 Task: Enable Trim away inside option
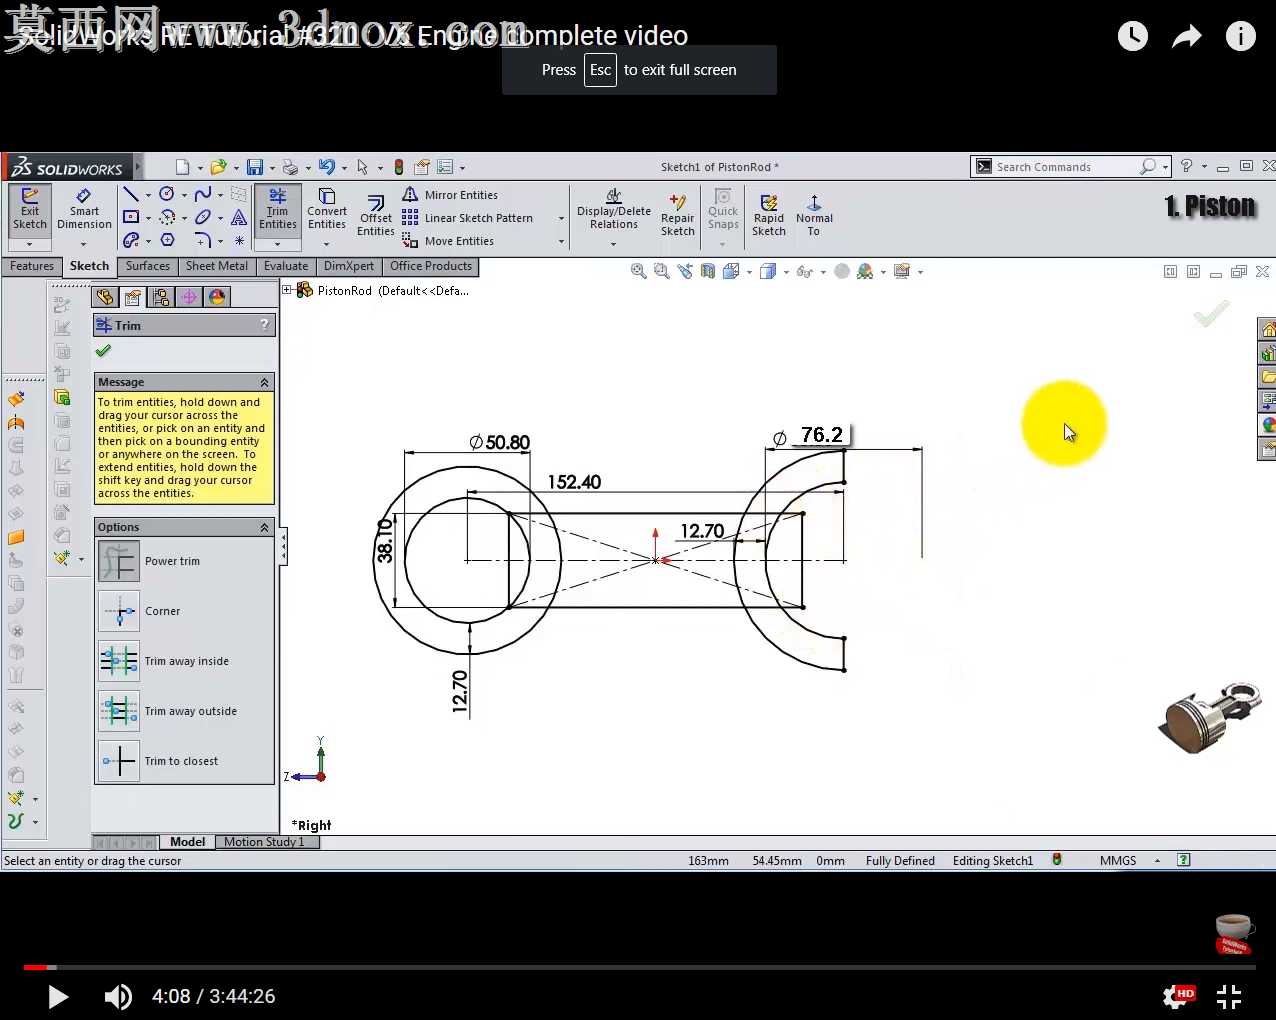119,661
